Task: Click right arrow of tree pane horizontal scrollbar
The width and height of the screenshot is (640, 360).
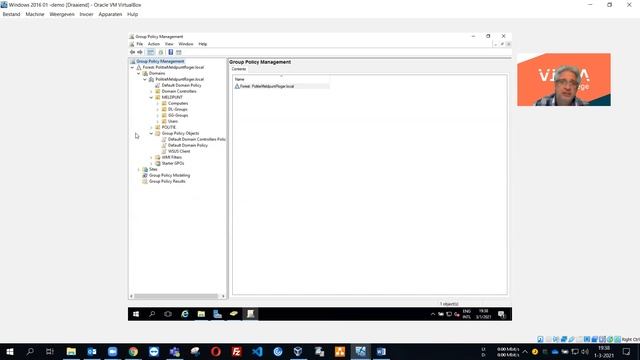Action: tap(223, 296)
